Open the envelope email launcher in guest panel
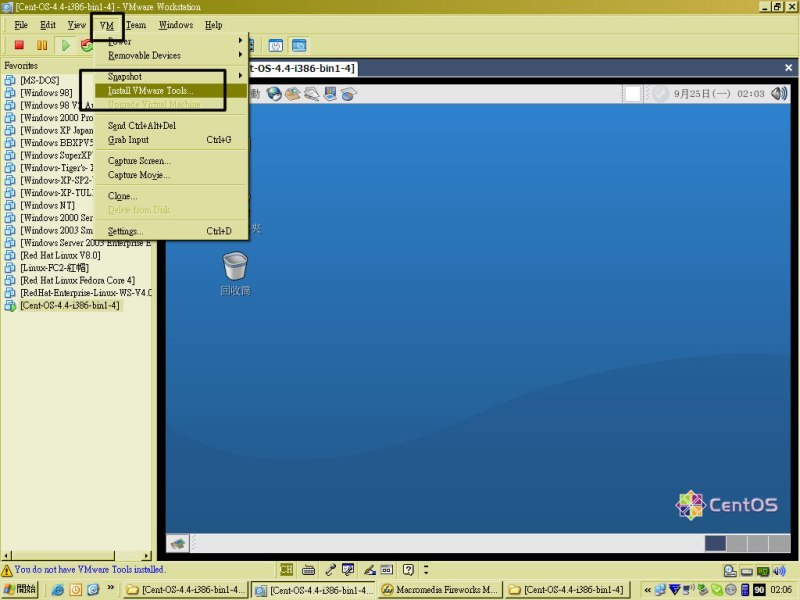Screen dimensions: 800x600 pyautogui.click(x=293, y=94)
